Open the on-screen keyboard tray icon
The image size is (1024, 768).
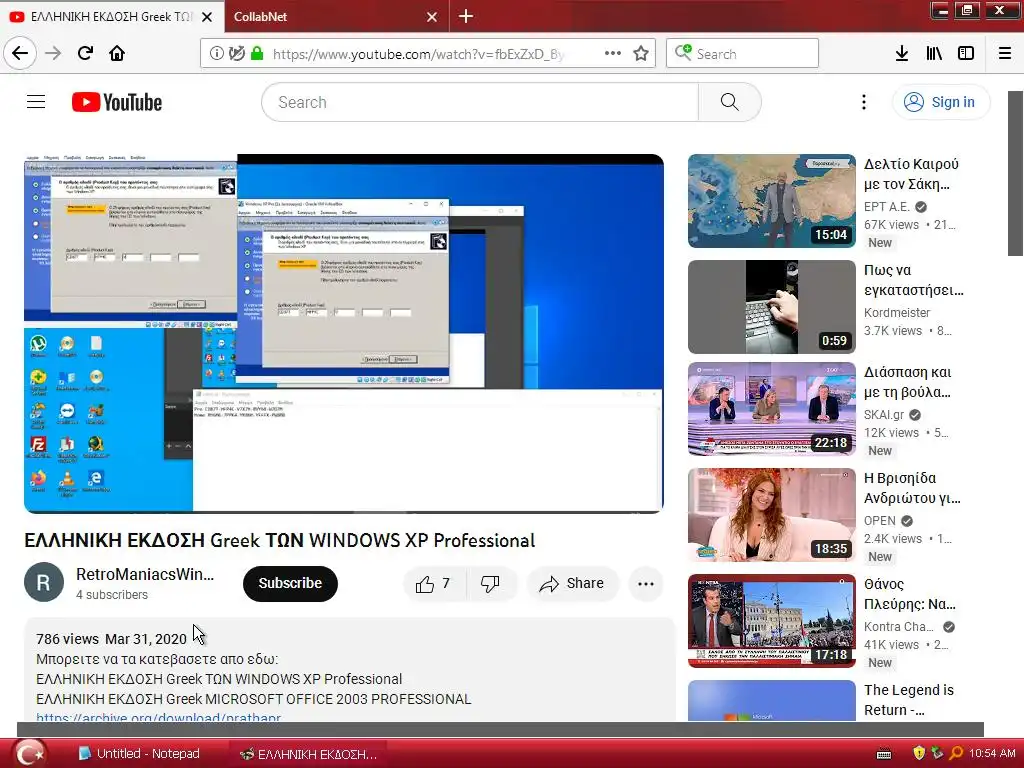pos(884,754)
